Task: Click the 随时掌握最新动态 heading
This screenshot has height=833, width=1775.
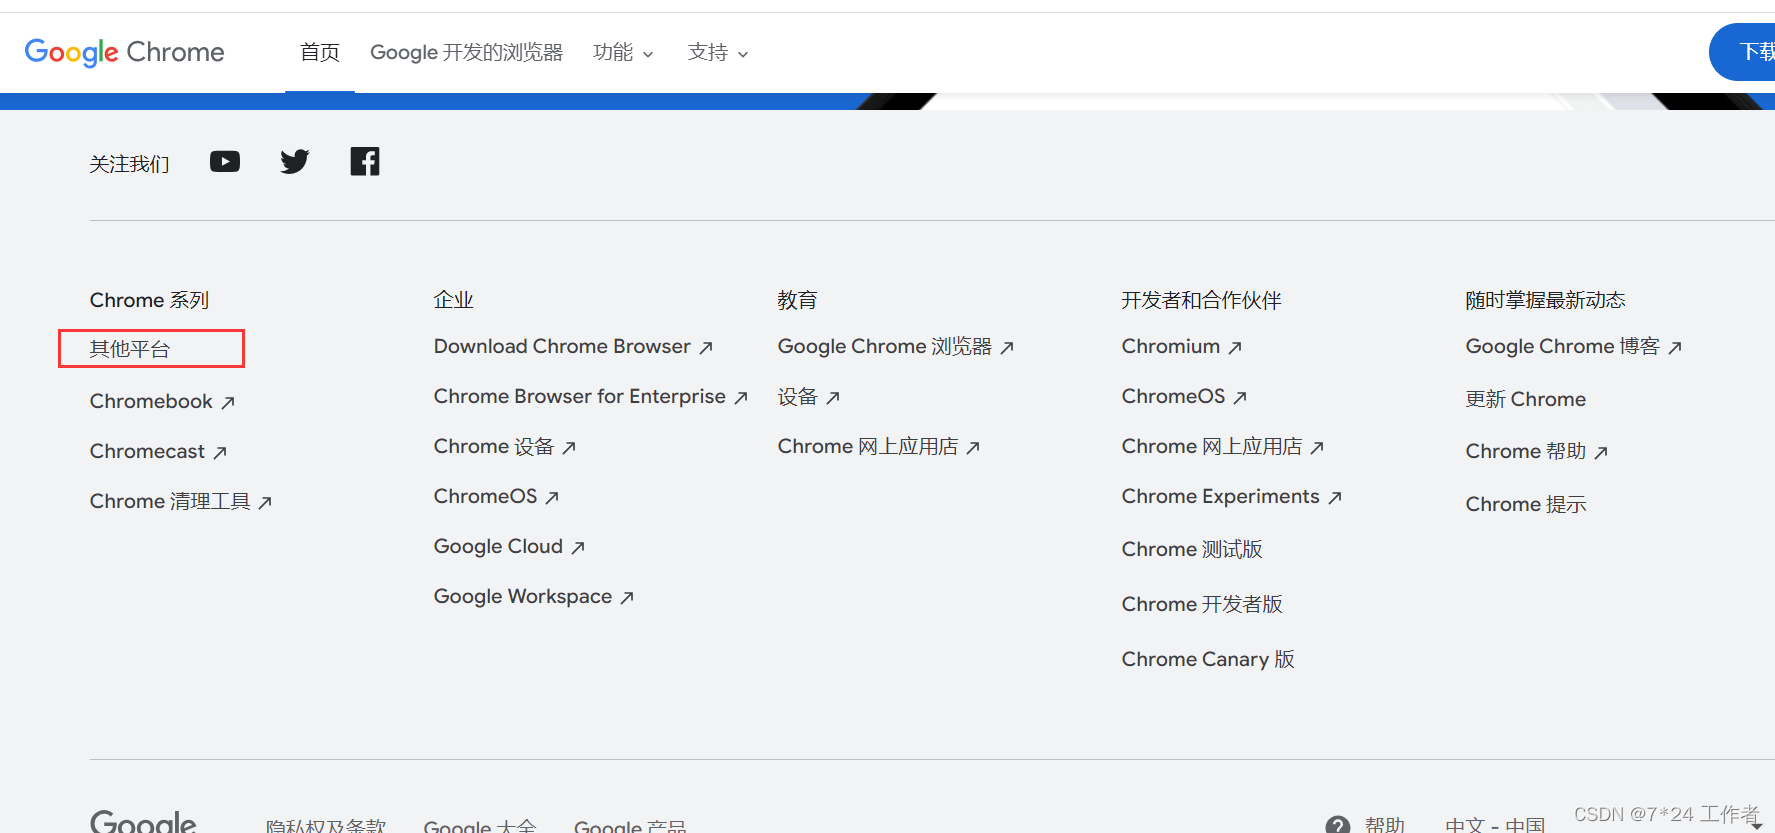Action: point(1546,300)
